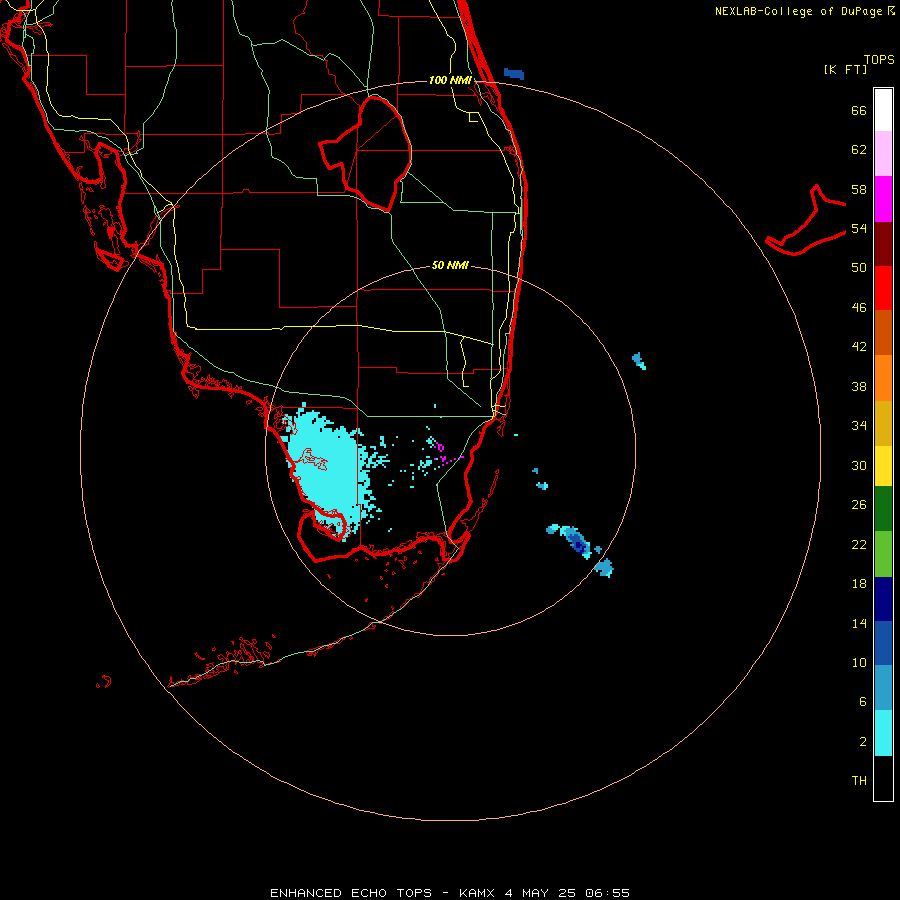Click the large cyan echo area
This screenshot has width=900, height=900.
333,471
